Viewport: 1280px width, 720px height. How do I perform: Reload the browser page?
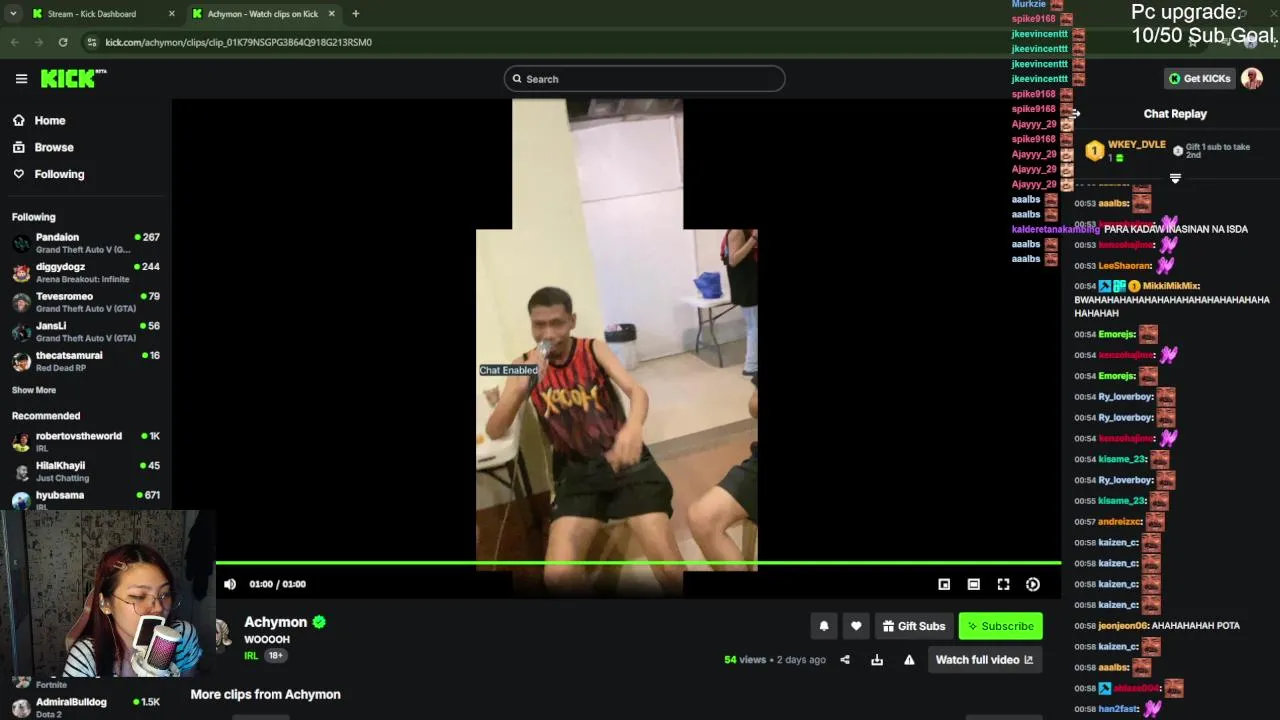(x=63, y=42)
